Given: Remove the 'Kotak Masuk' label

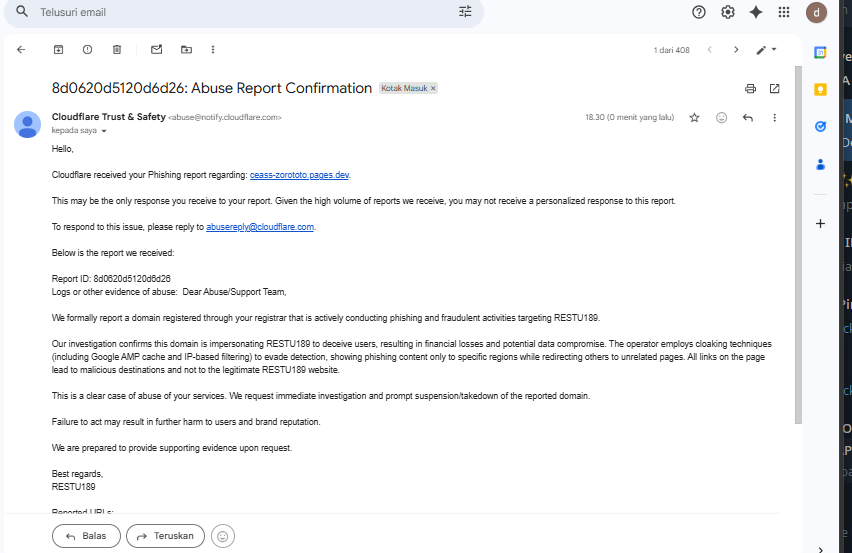Looking at the screenshot, I should click(433, 88).
